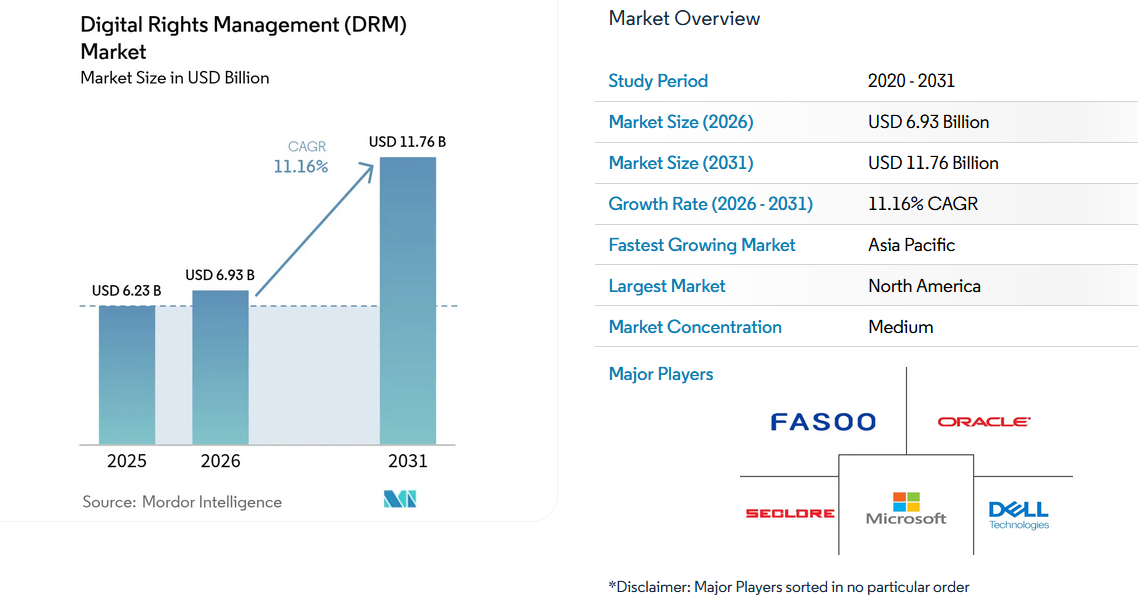The image size is (1138, 600).
Task: Click the chart title 'Digital Rights Management (DRM) Market'
Action: (x=243, y=38)
